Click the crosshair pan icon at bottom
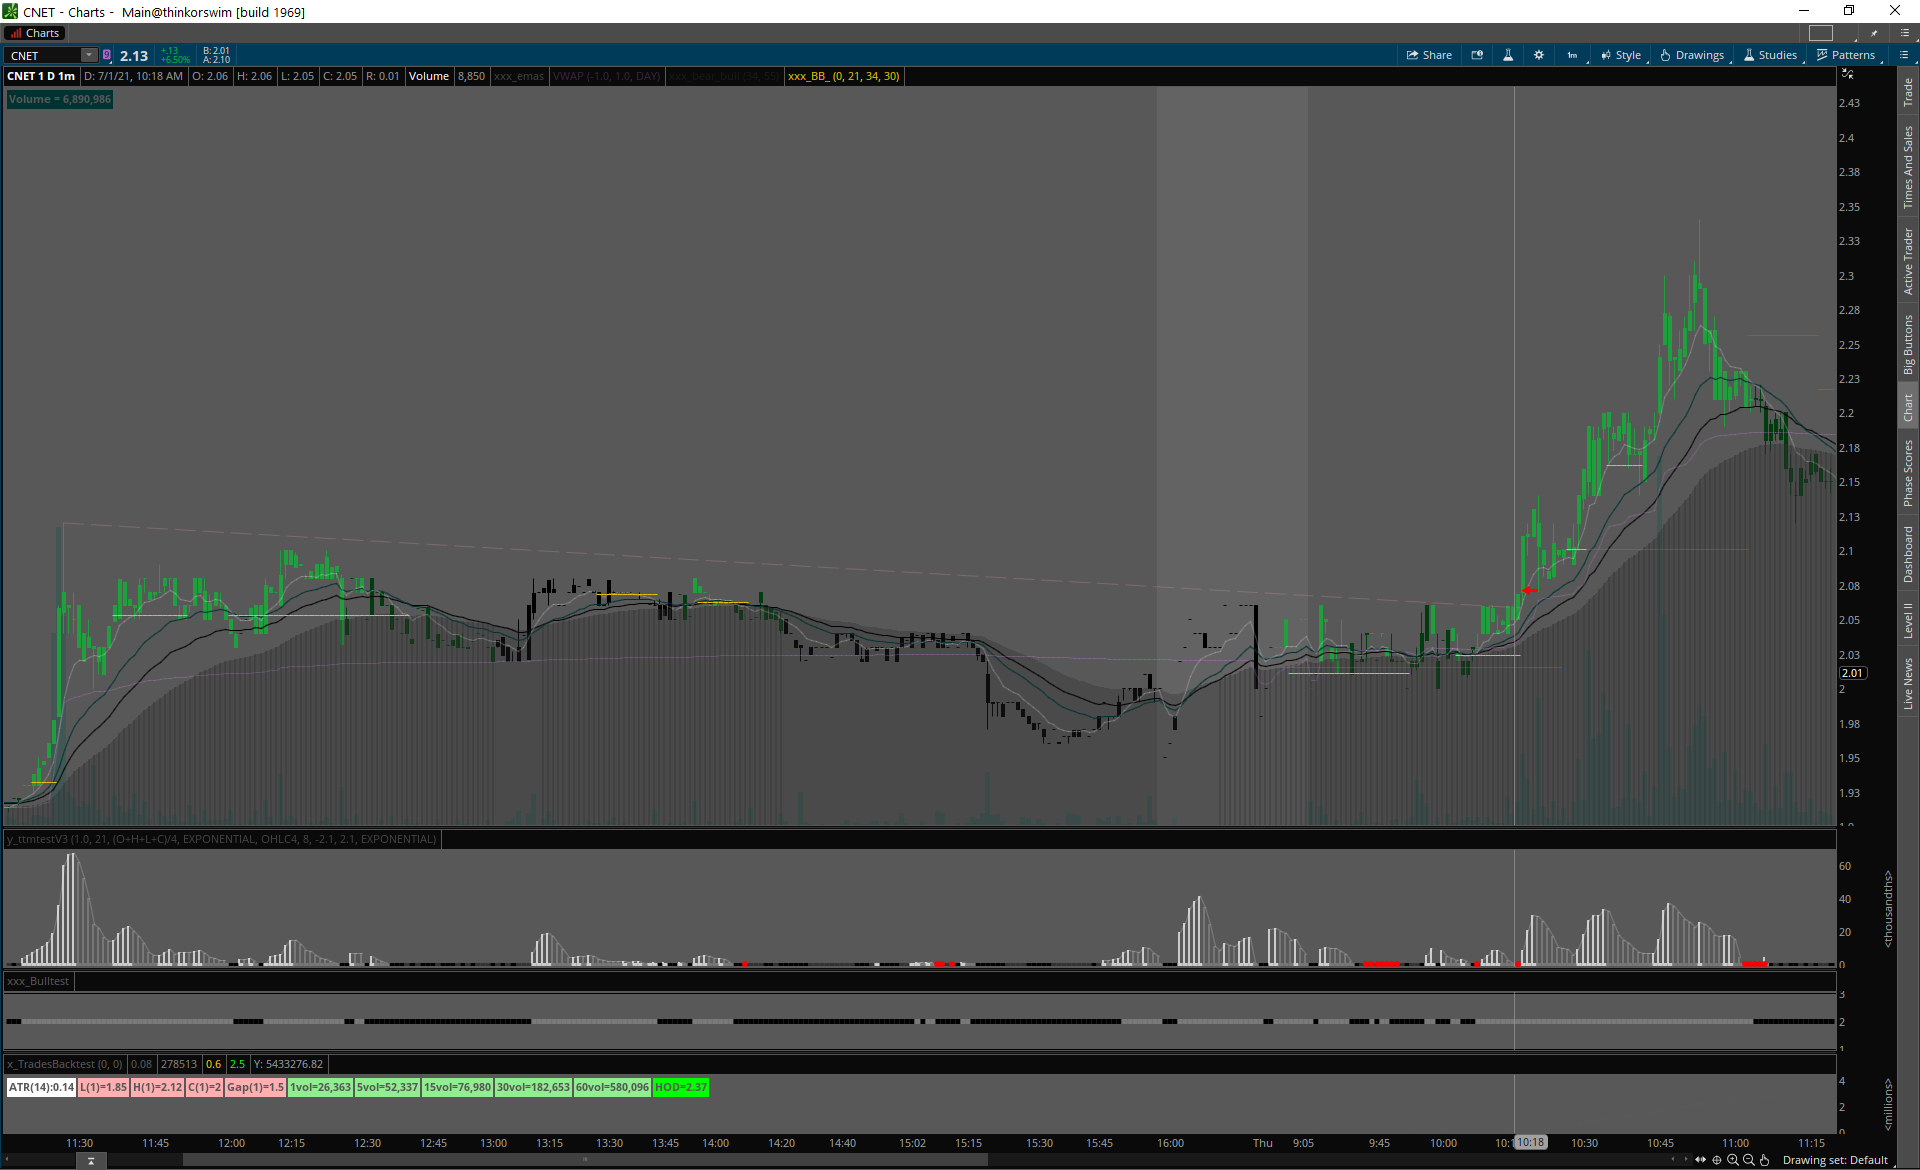Screen dimensions: 1920x1170 [x=1717, y=1160]
